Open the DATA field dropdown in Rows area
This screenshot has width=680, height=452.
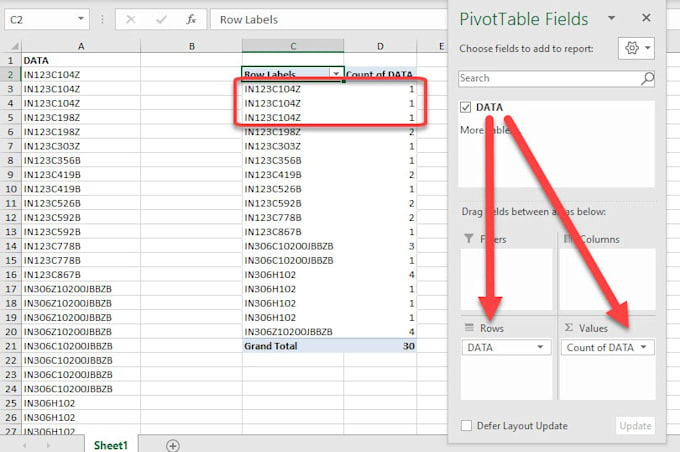coord(540,347)
